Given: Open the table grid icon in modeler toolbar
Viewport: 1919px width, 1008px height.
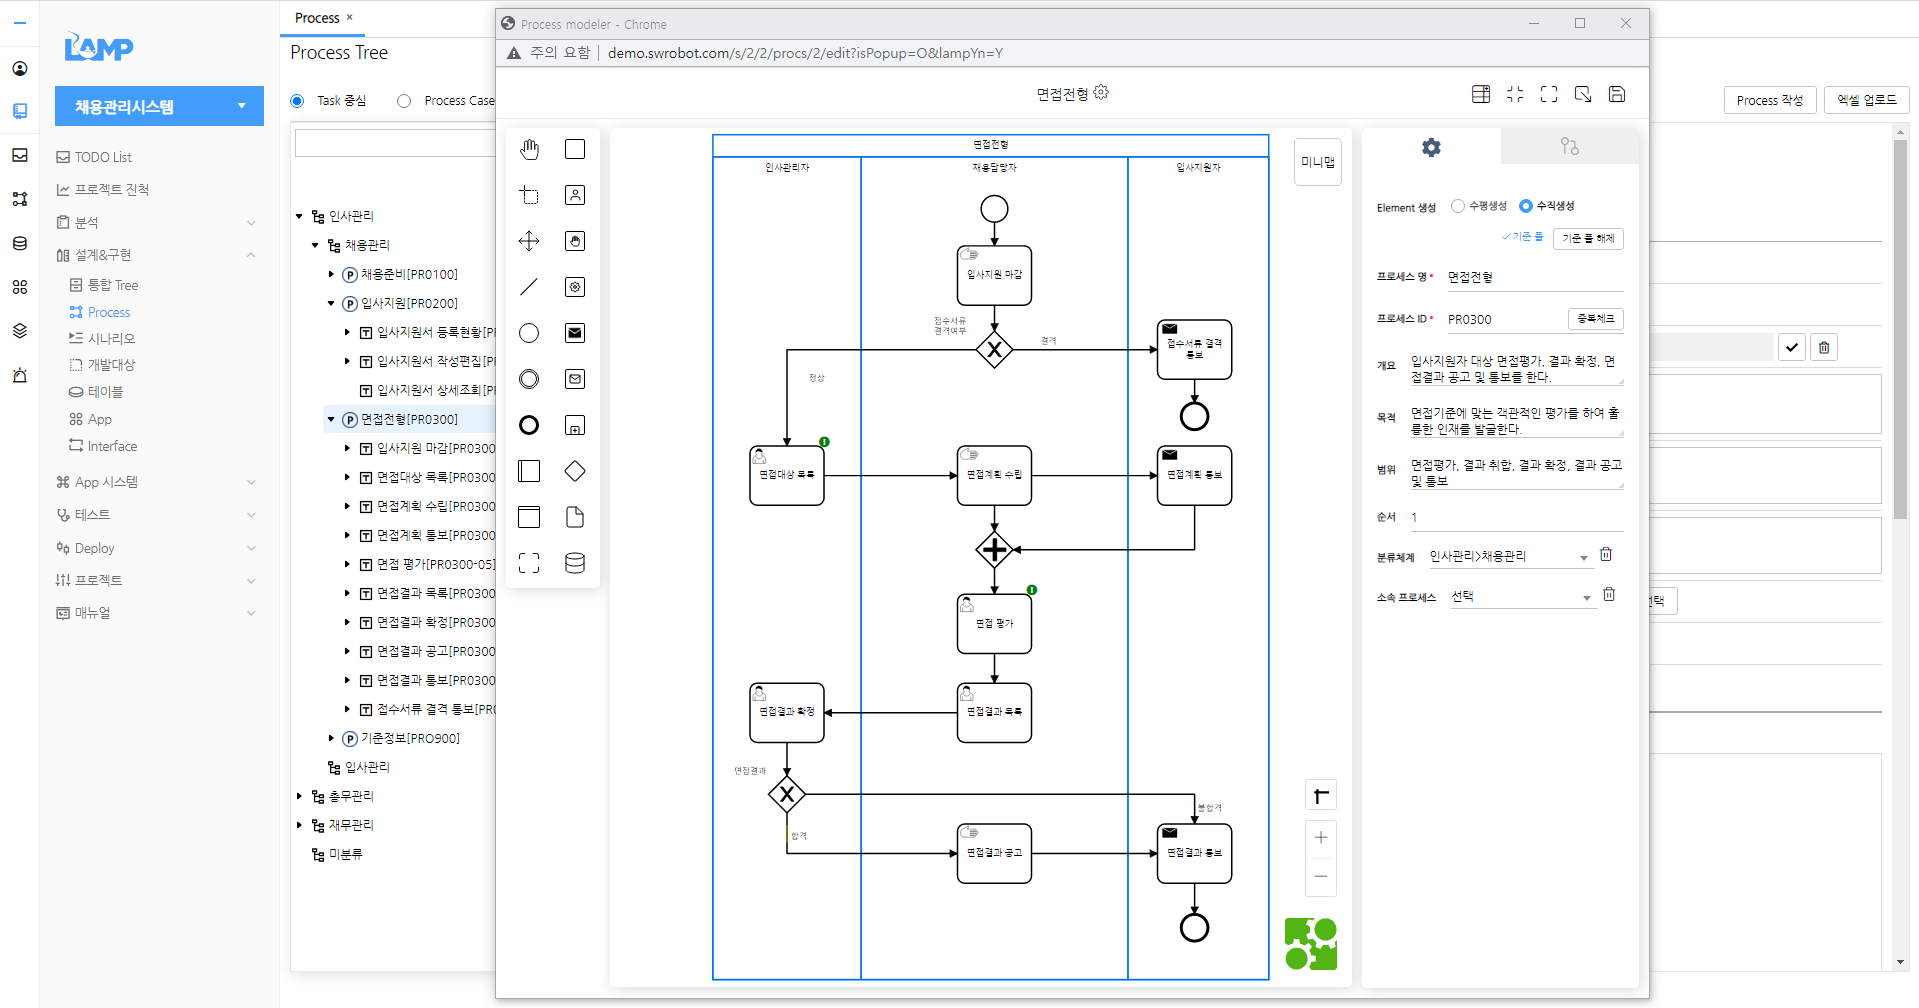Looking at the screenshot, I should 1481,94.
